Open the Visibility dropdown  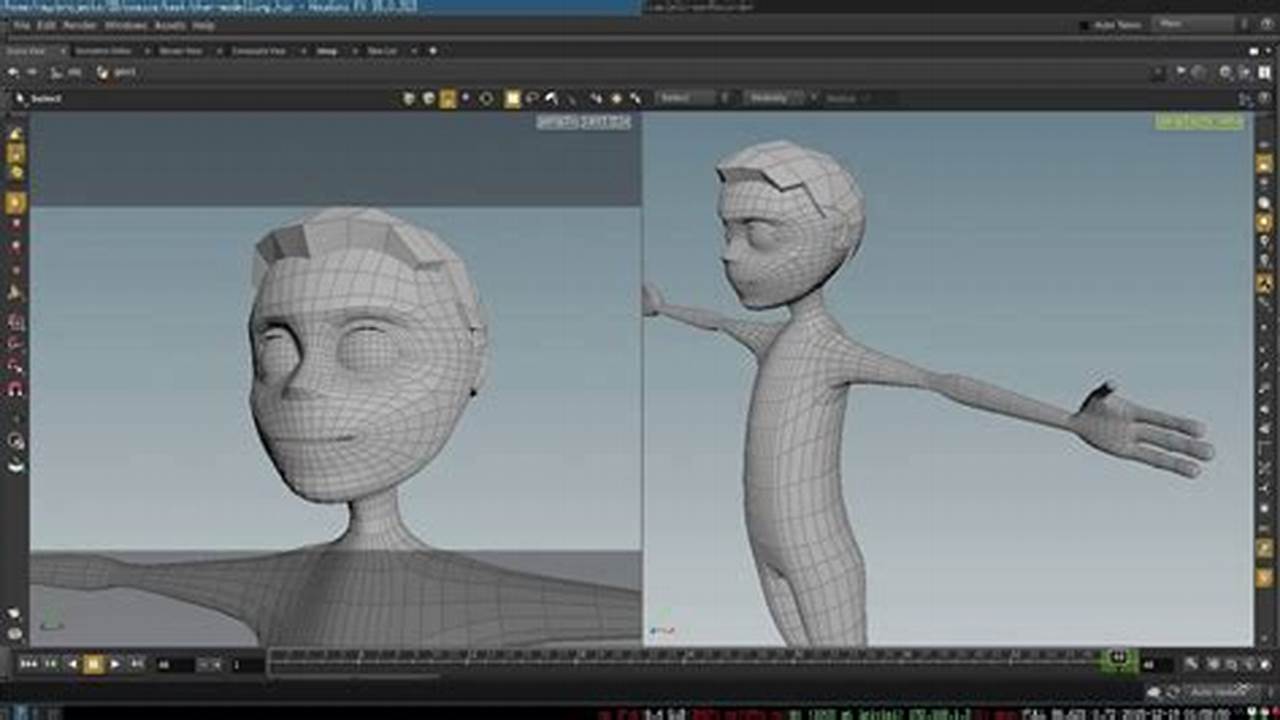pos(775,98)
